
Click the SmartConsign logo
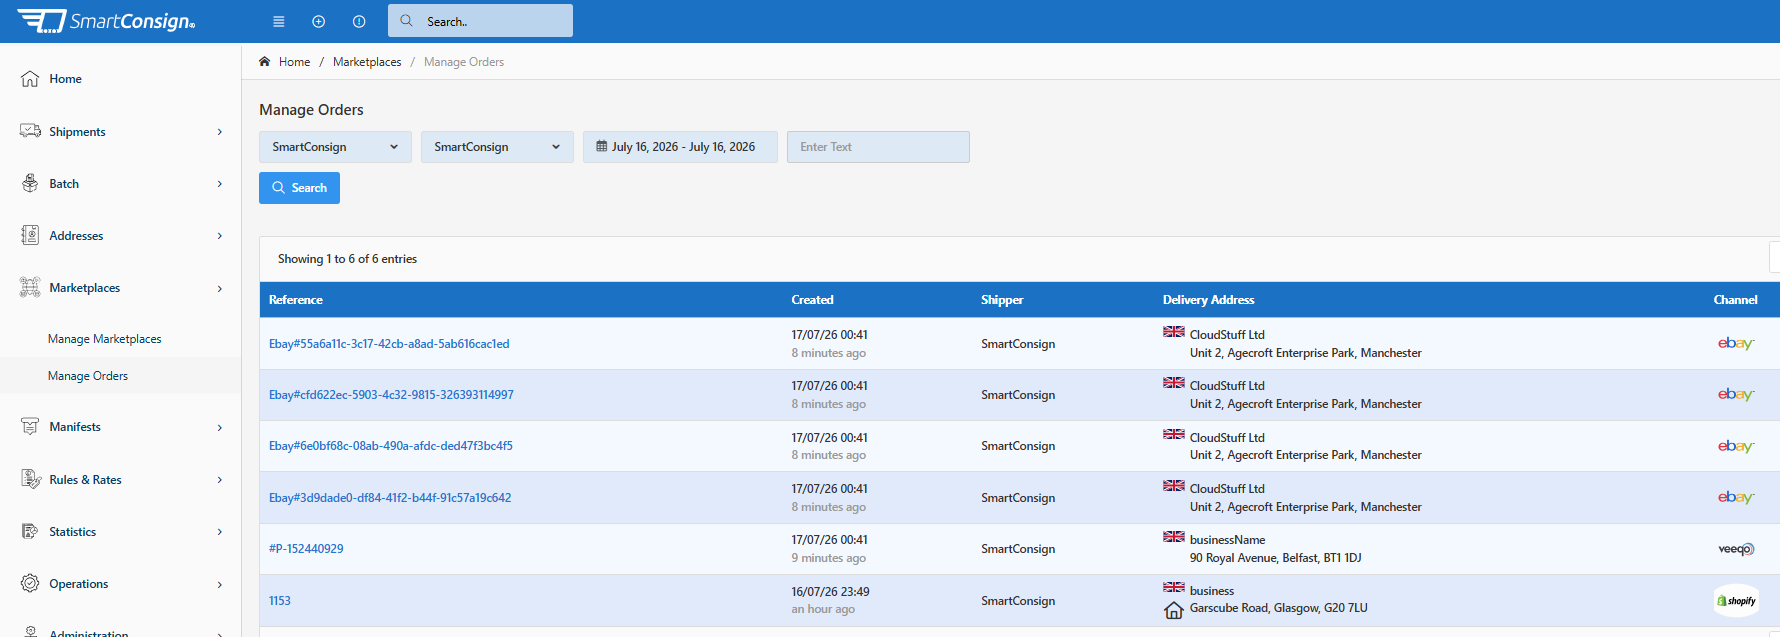point(106,21)
